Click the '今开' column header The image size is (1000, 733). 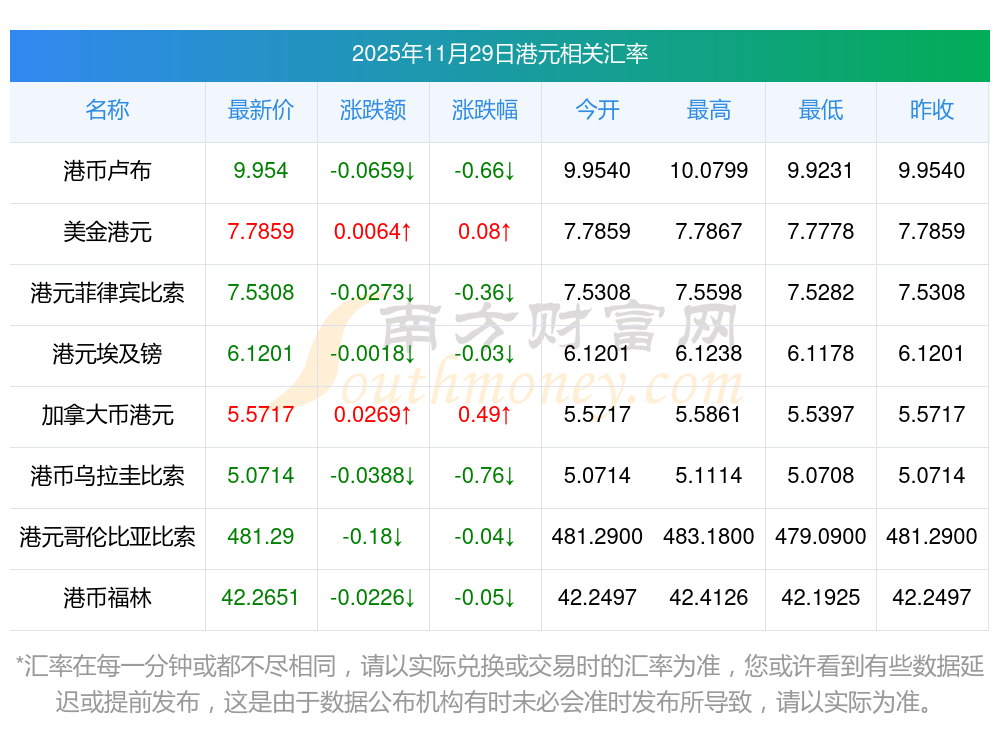click(x=597, y=110)
